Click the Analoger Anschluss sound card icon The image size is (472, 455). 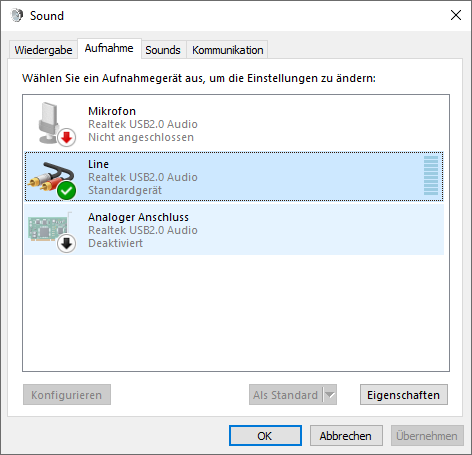pyautogui.click(x=50, y=227)
